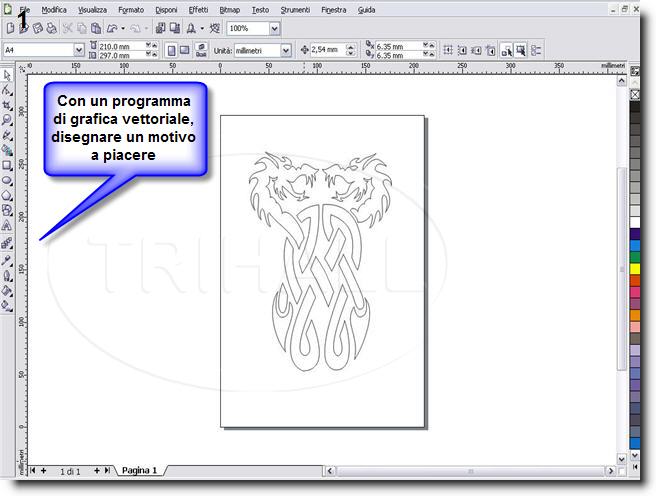Switch to the Pagina 1 tab
The width and height of the screenshot is (656, 496).
tap(139, 470)
